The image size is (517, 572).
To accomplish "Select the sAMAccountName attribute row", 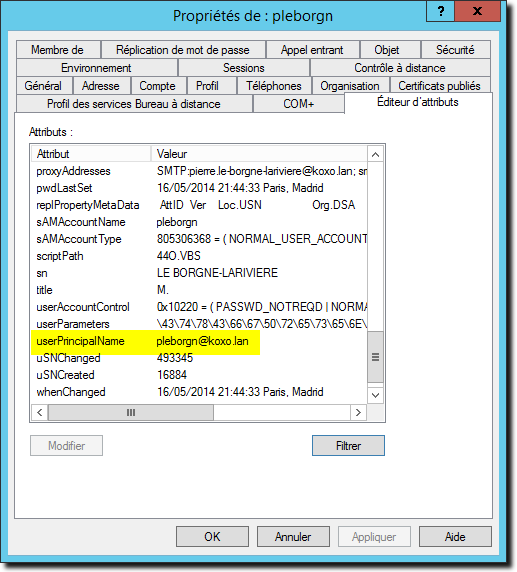I will [x=199, y=222].
